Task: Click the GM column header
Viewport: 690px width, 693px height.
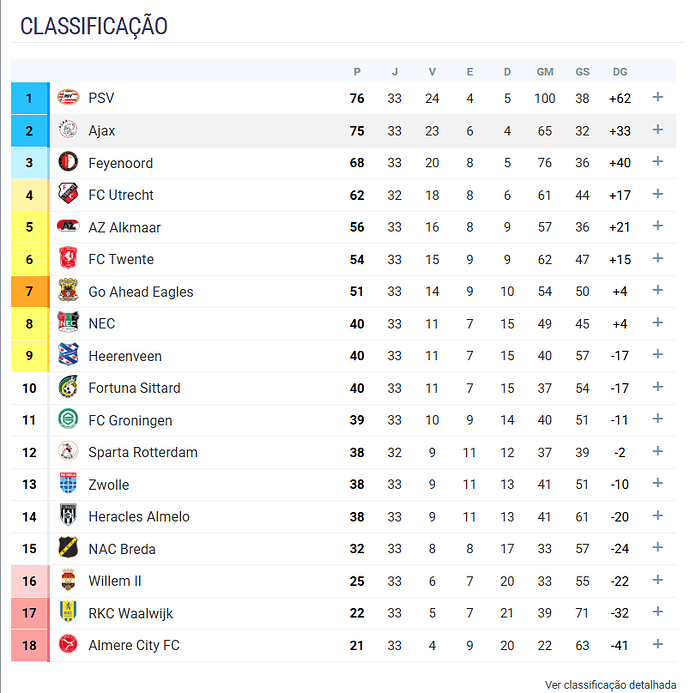Action: coord(545,72)
